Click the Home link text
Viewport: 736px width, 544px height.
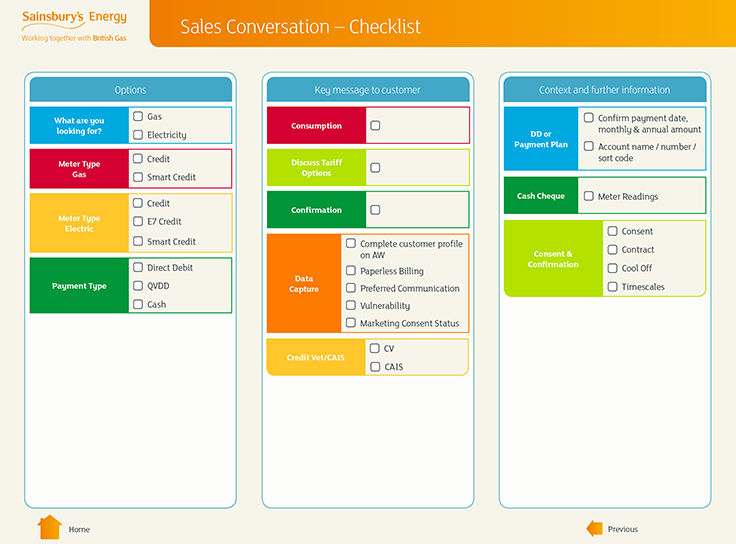click(x=79, y=529)
